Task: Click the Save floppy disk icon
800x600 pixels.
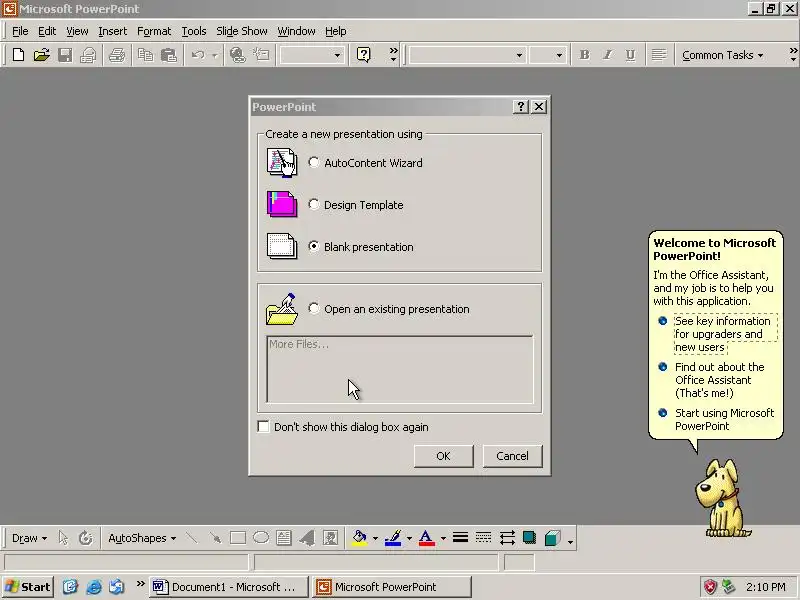Action: [x=65, y=55]
